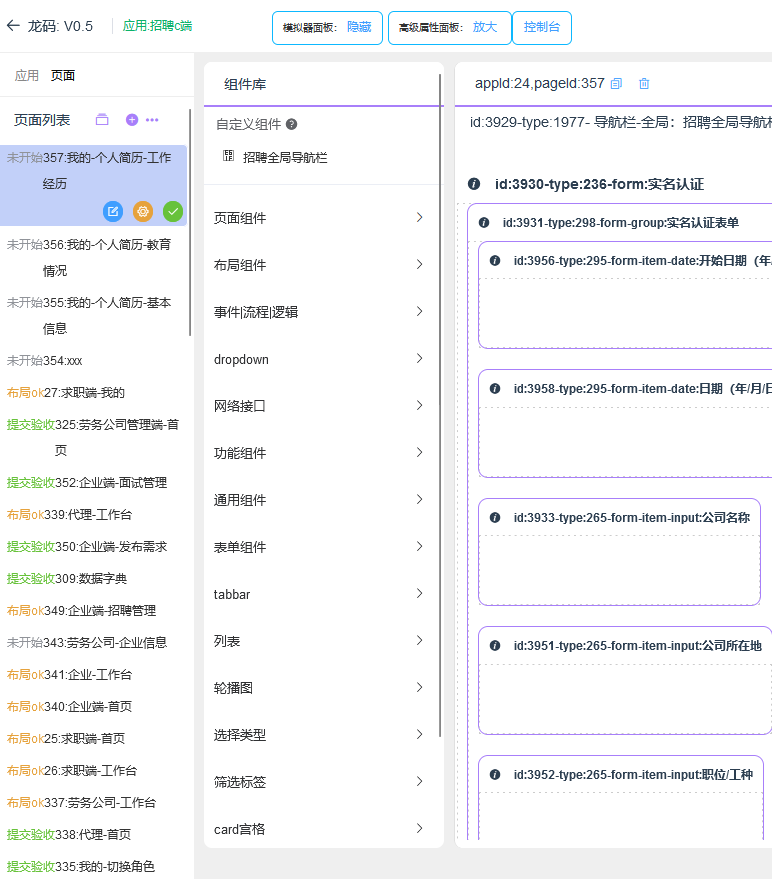Expand the 表单组件 category
This screenshot has height=881, width=772.
pyautogui.click(x=319, y=547)
